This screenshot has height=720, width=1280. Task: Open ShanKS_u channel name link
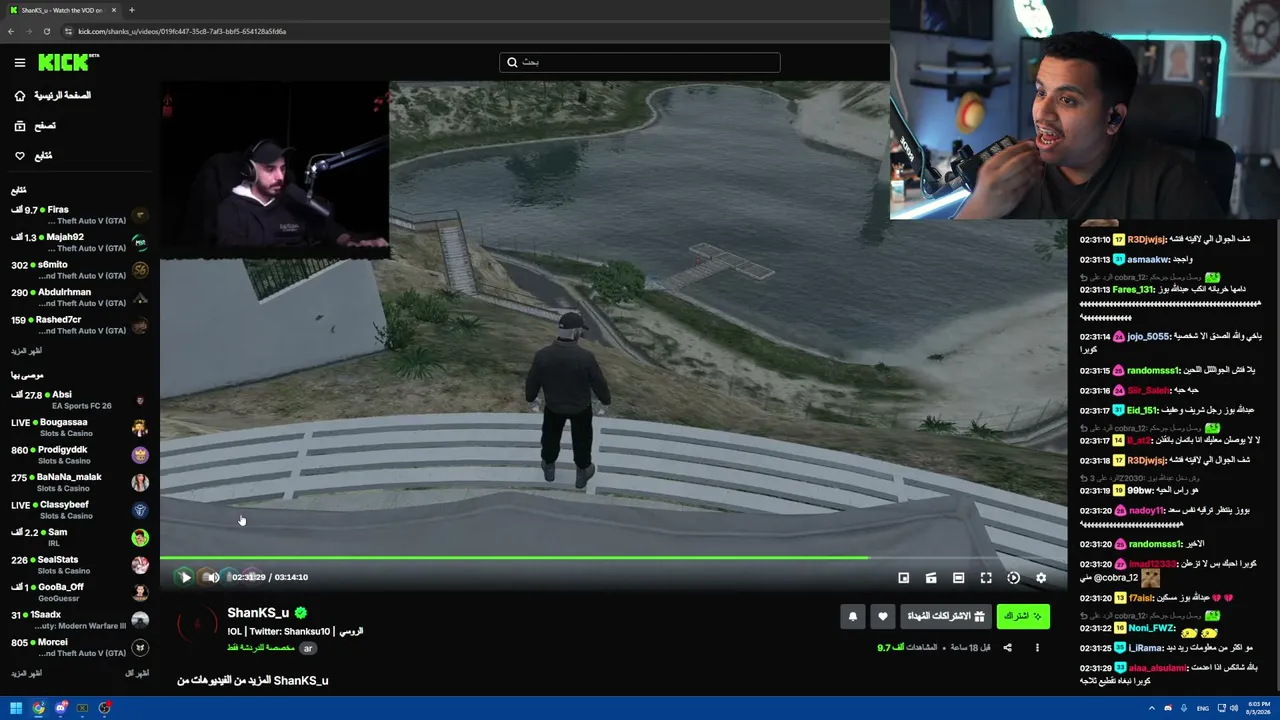(x=258, y=613)
